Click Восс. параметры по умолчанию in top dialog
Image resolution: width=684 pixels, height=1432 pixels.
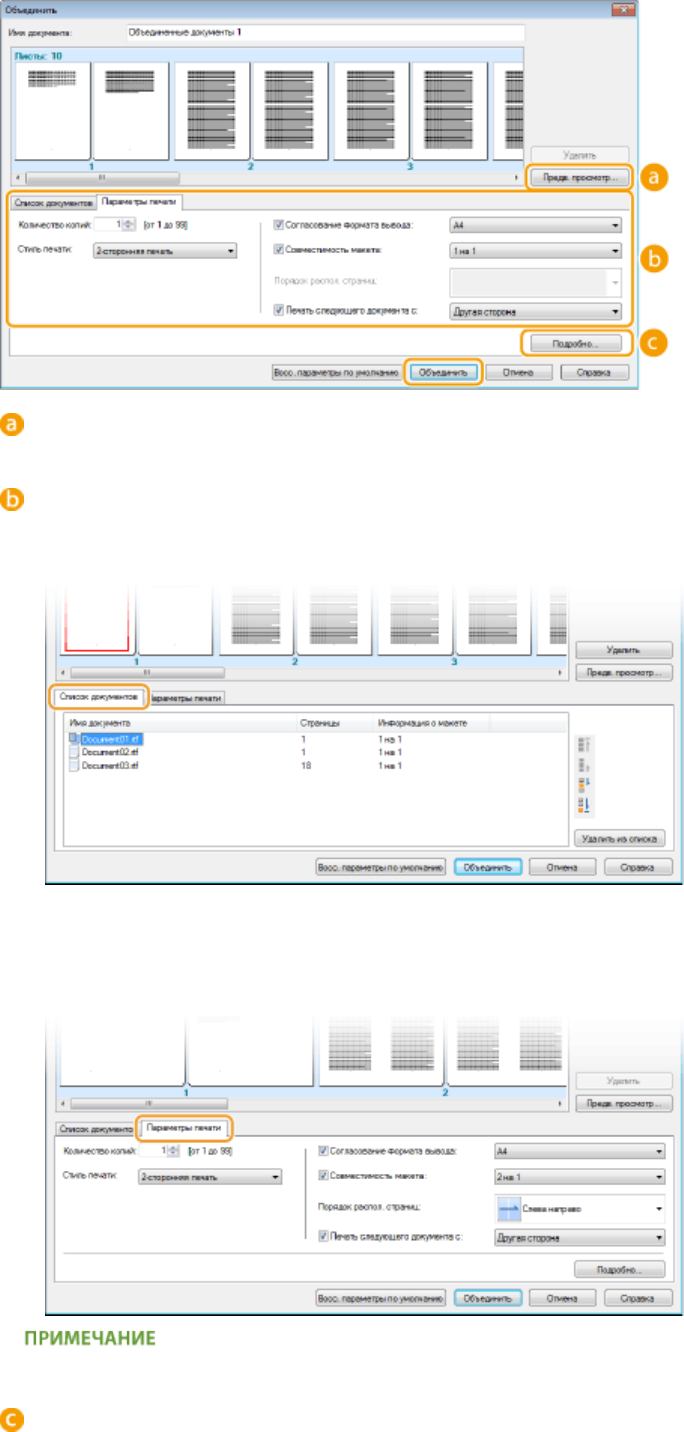(336, 373)
